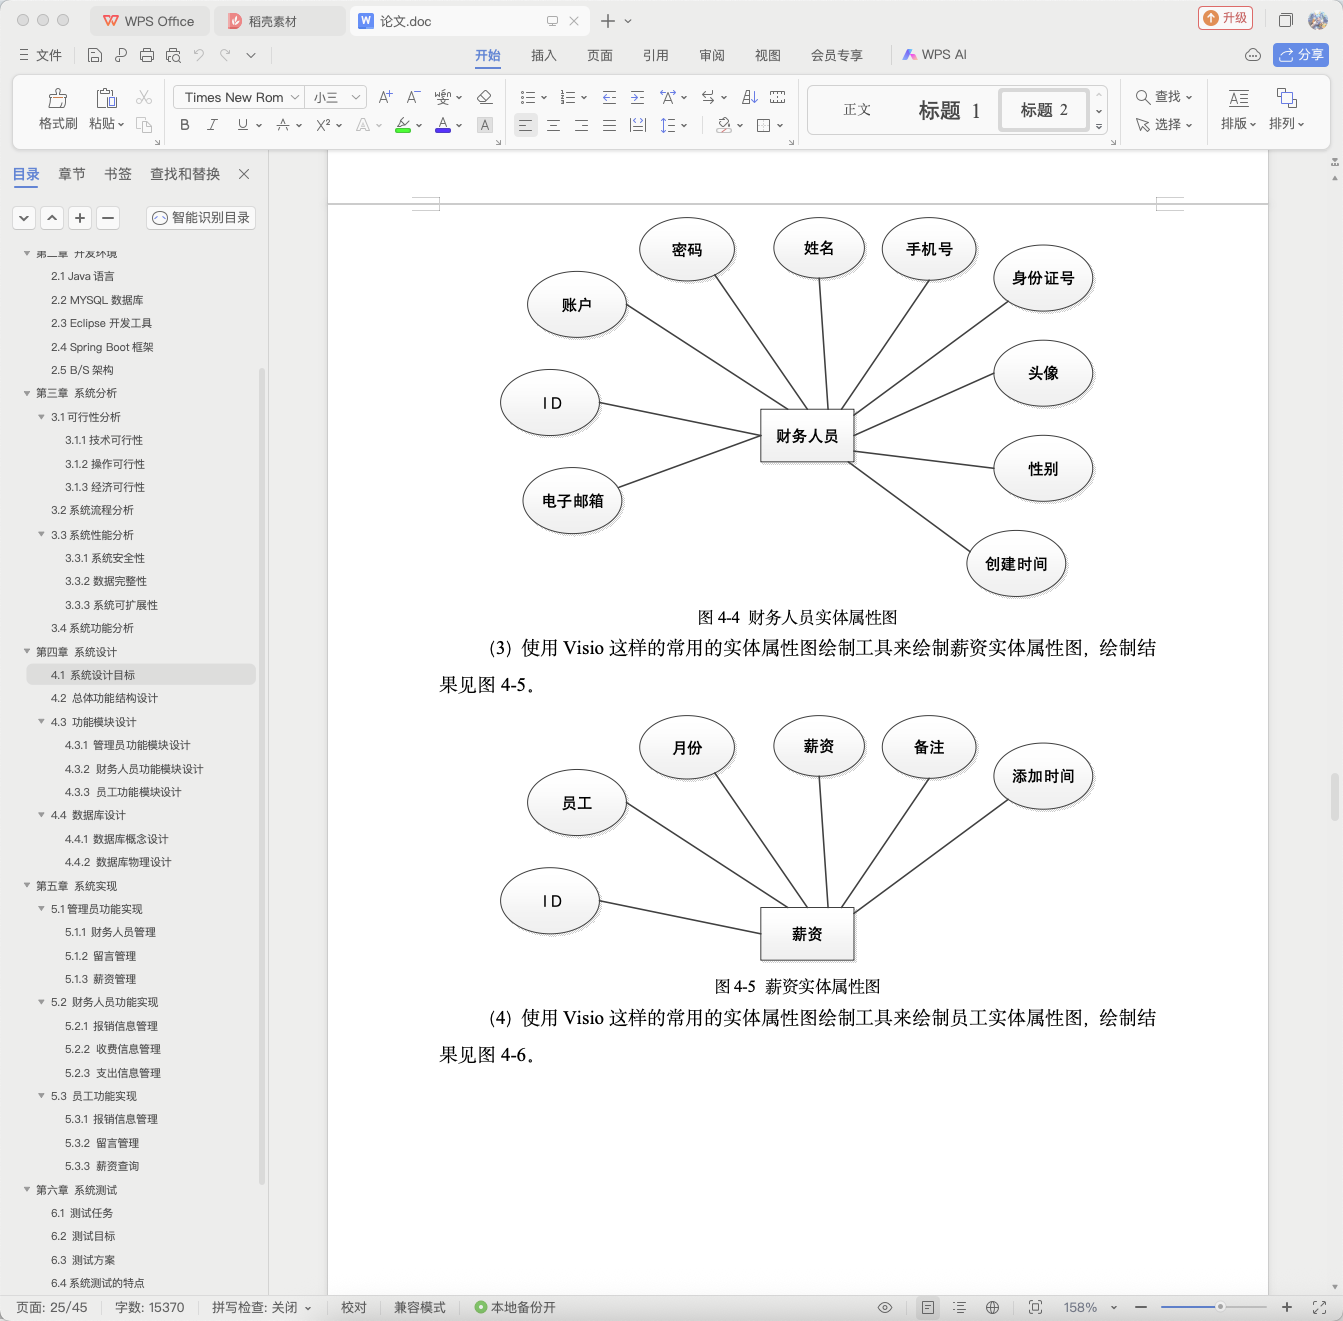The image size is (1343, 1321).
Task: Toggle bold formatting in ribbon
Action: (x=185, y=125)
